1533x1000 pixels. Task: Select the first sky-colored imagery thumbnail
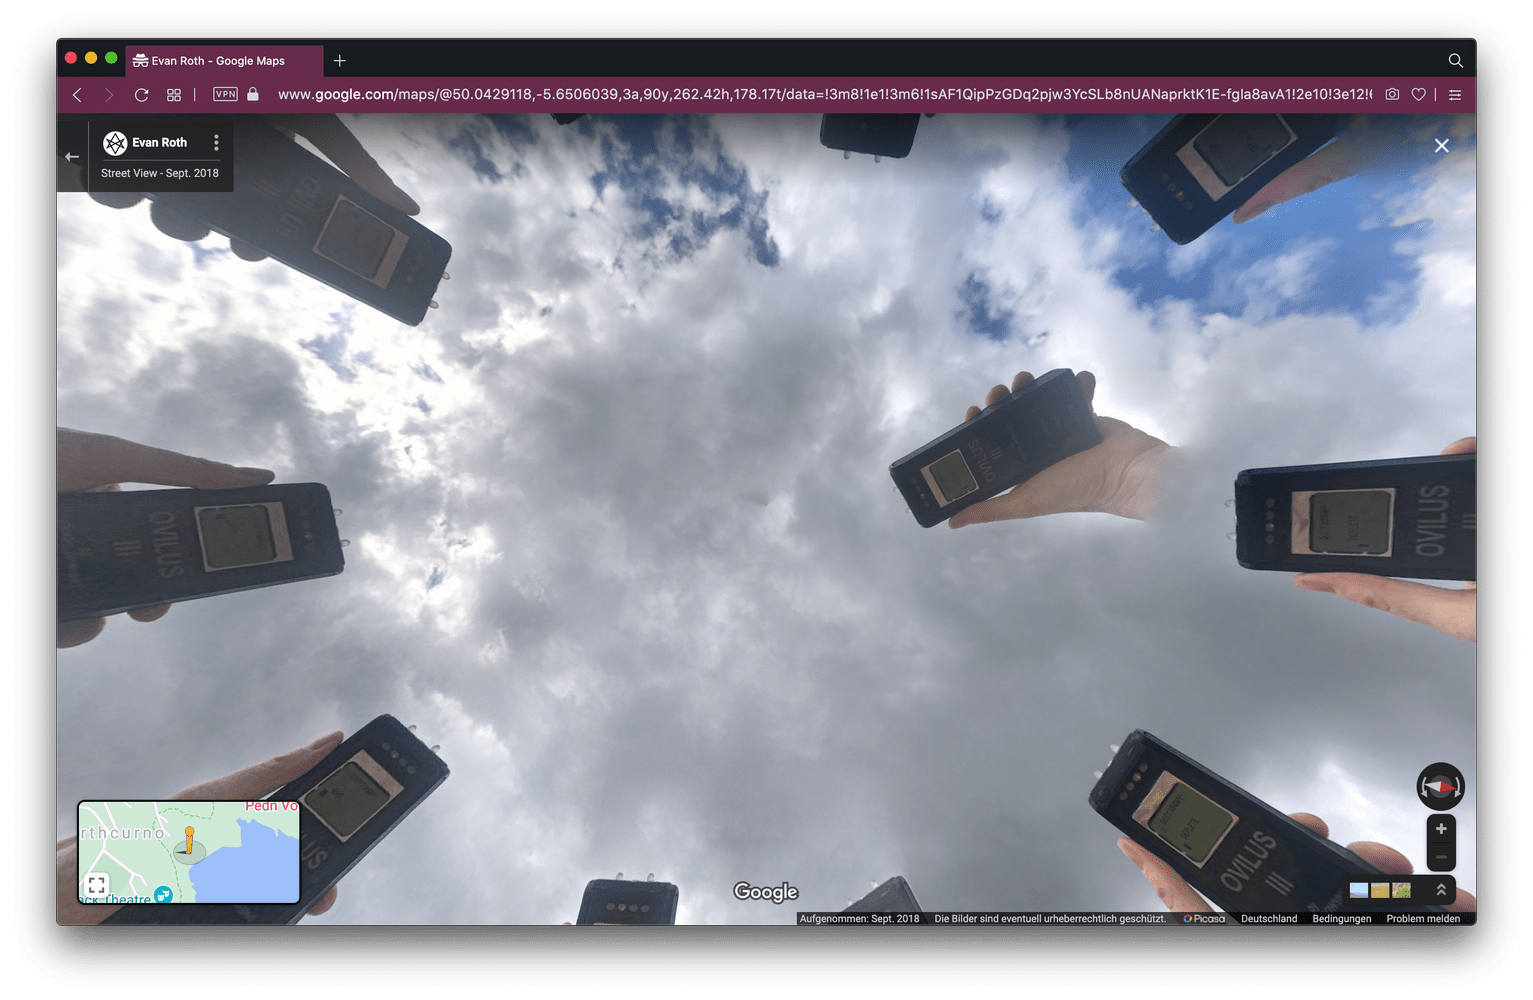tap(1358, 890)
